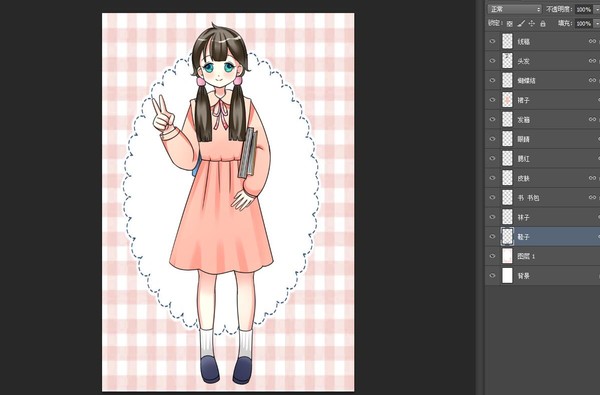Click the layer name 皮肤

coord(523,178)
